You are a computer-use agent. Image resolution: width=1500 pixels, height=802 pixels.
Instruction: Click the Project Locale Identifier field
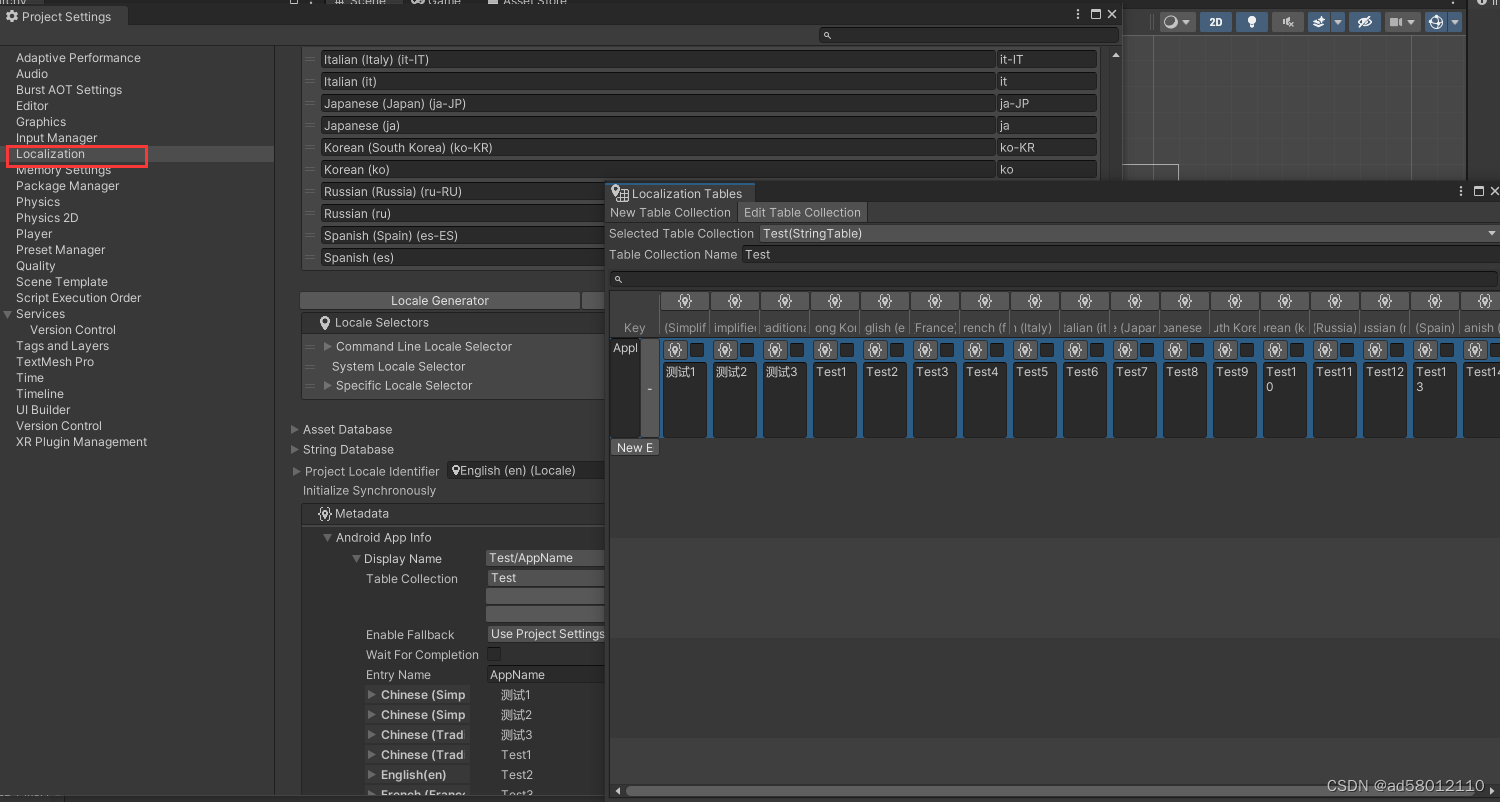click(x=526, y=470)
